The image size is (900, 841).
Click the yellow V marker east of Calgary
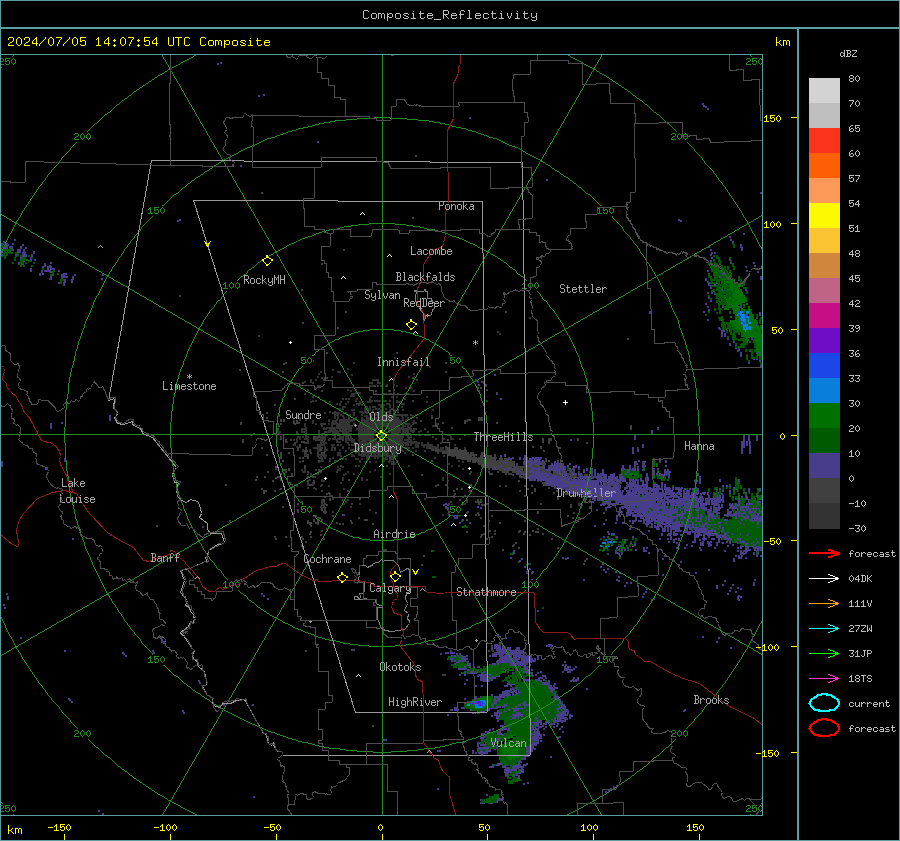415,572
